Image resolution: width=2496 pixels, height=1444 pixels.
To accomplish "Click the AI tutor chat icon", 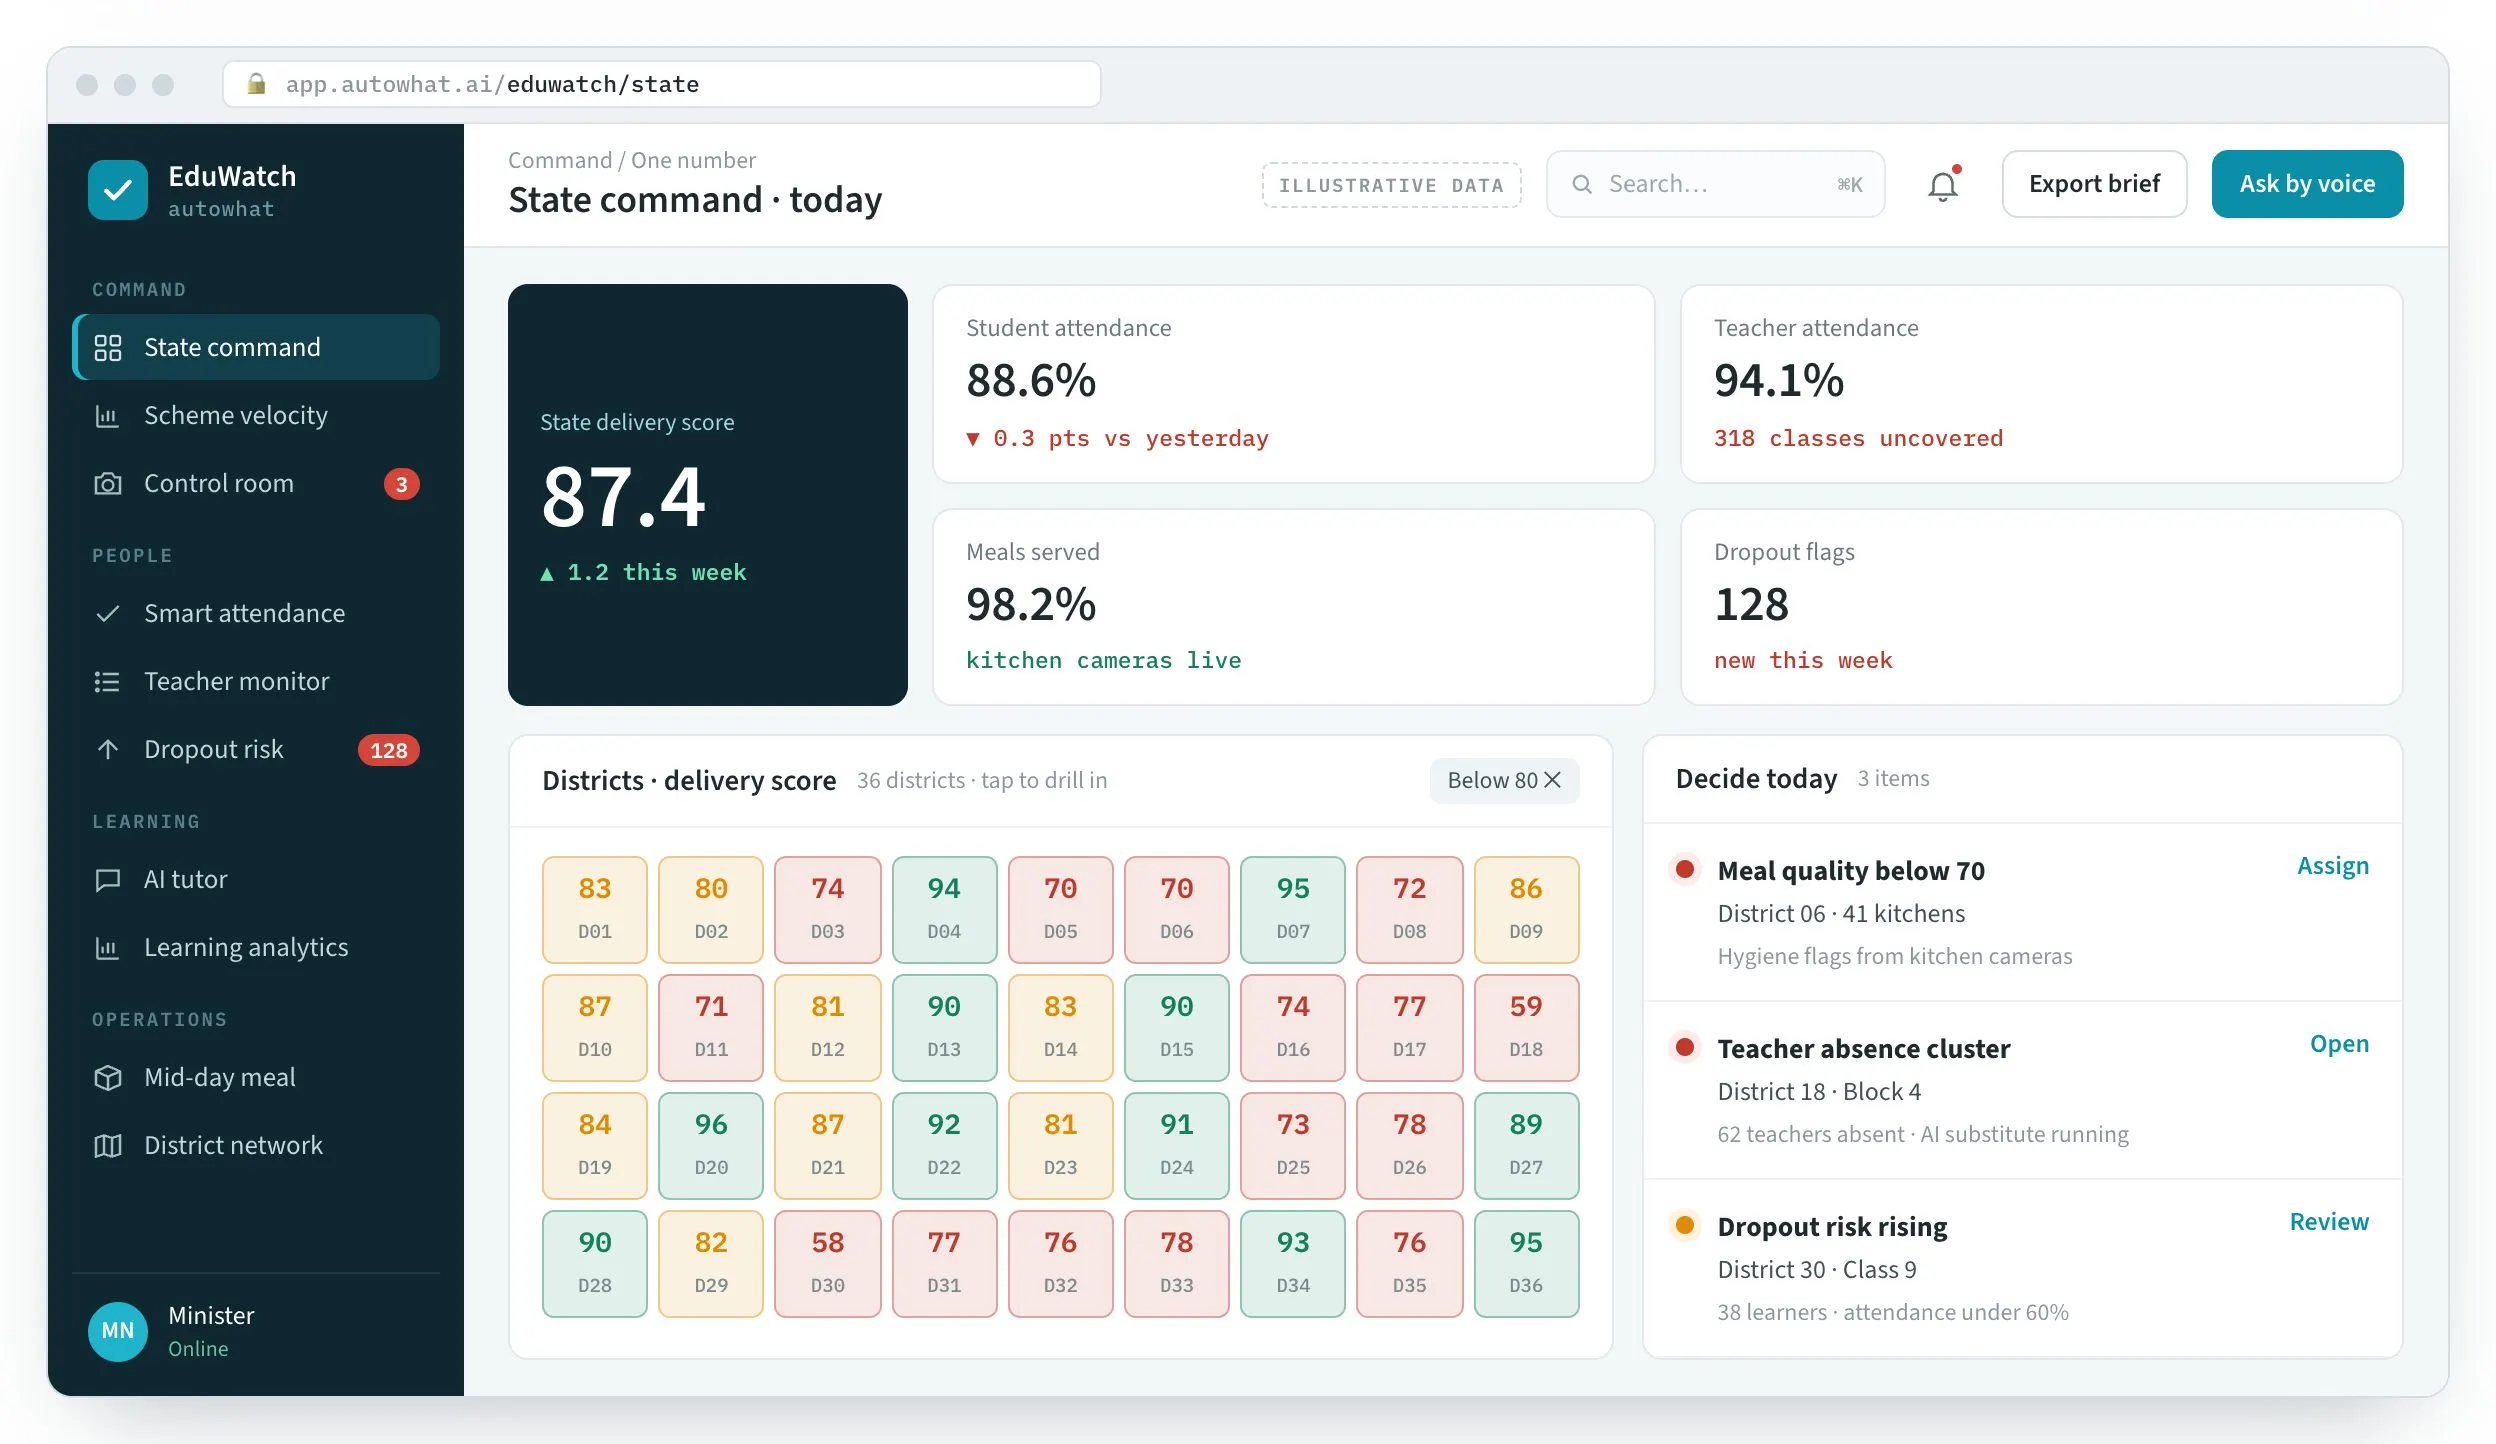I will [x=107, y=880].
